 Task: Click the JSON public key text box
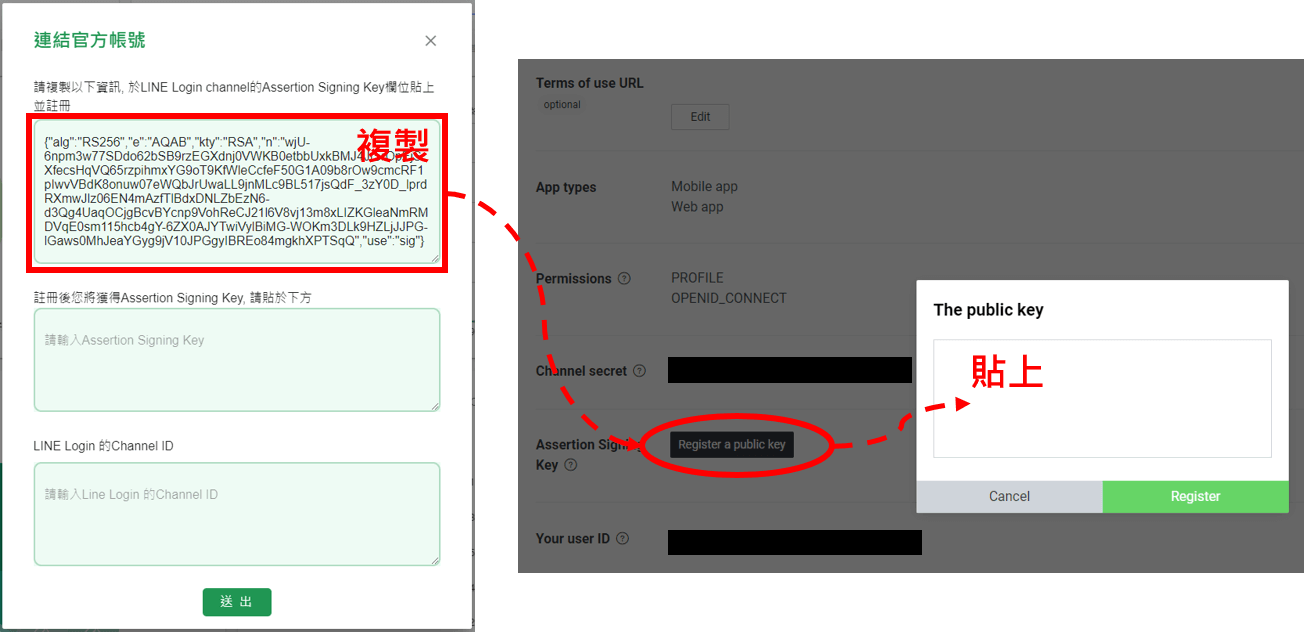tap(237, 192)
